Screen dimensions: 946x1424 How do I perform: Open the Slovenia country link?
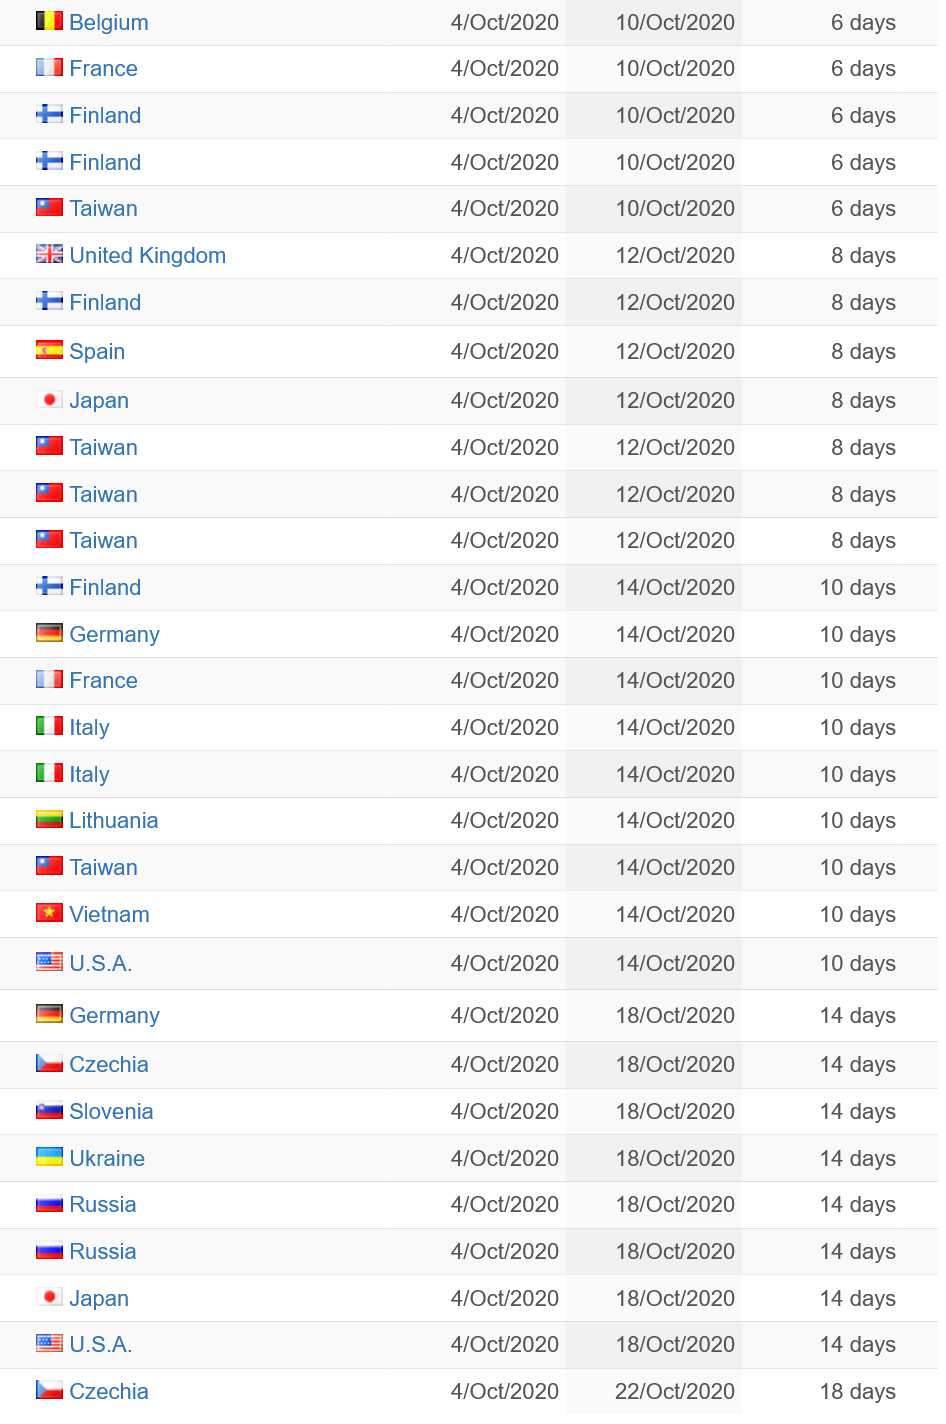[111, 1111]
